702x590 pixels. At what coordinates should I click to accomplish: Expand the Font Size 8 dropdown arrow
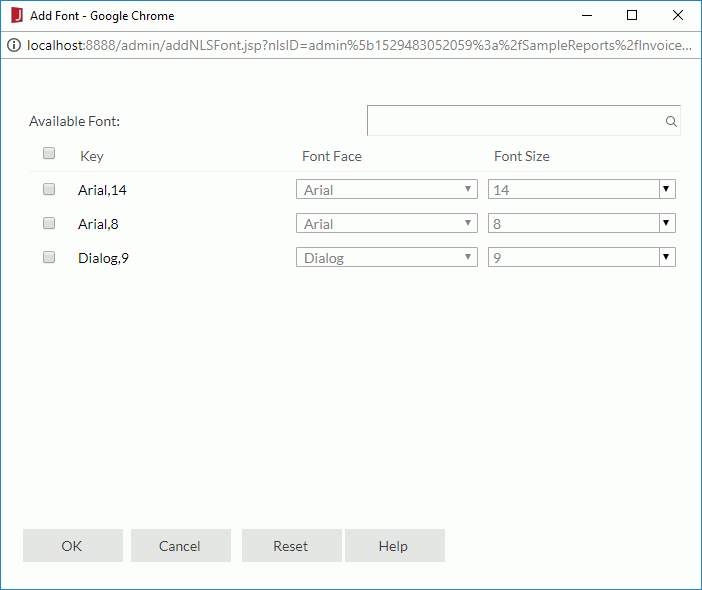tap(666, 223)
